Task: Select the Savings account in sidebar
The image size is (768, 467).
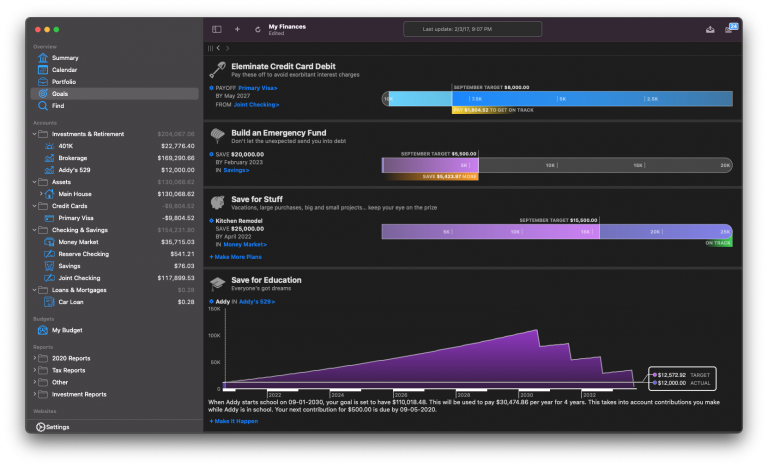Action: click(114, 266)
